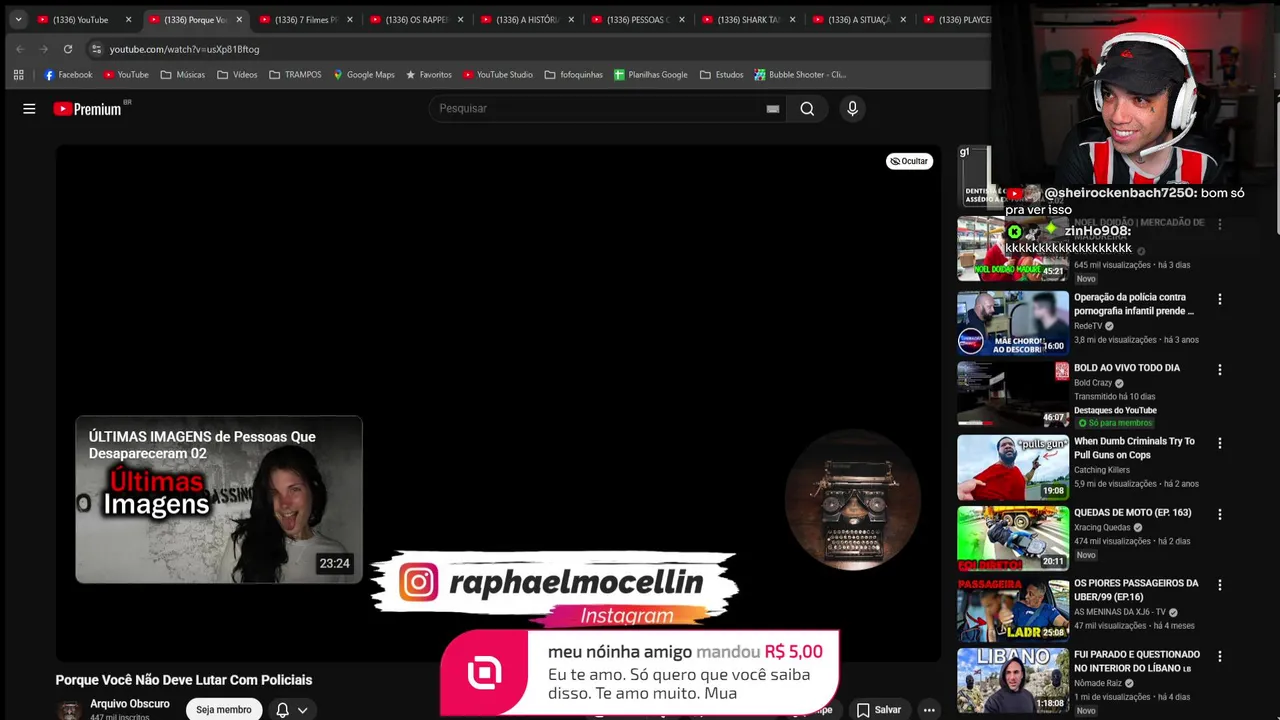Open 'FUI PARADO E QUESTIONADO' LIBANO thumbnail

coord(1013,680)
